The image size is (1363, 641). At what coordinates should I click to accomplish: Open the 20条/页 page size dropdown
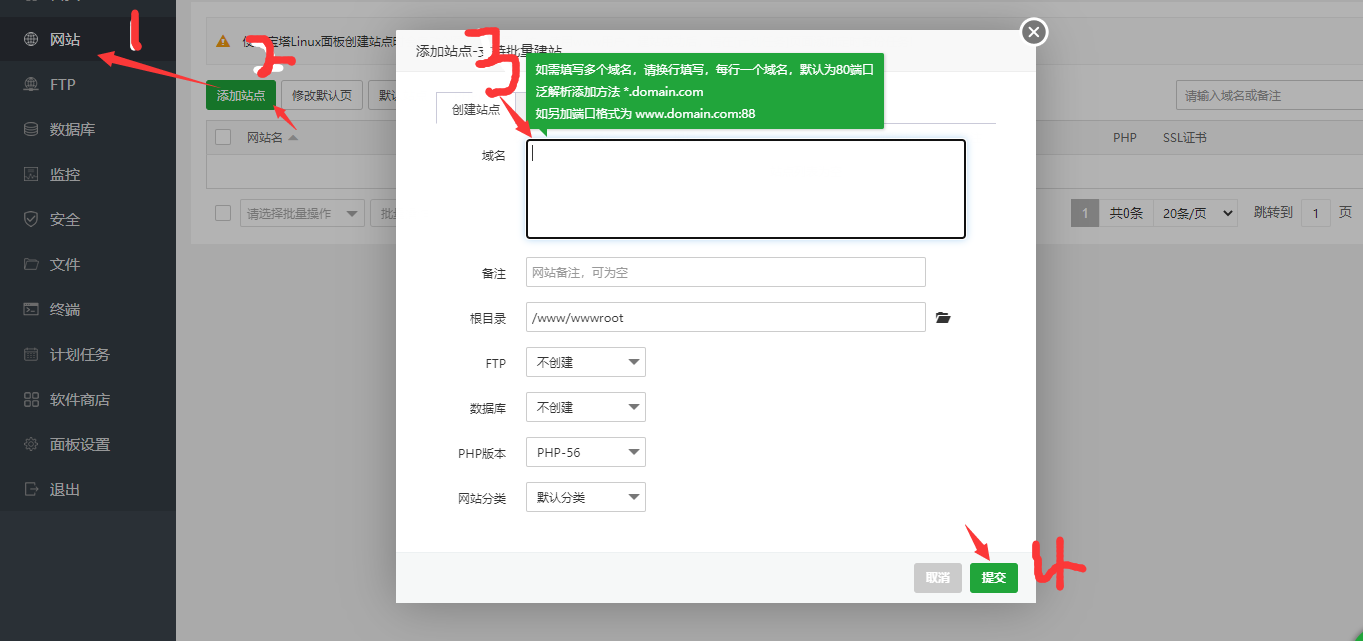1195,213
